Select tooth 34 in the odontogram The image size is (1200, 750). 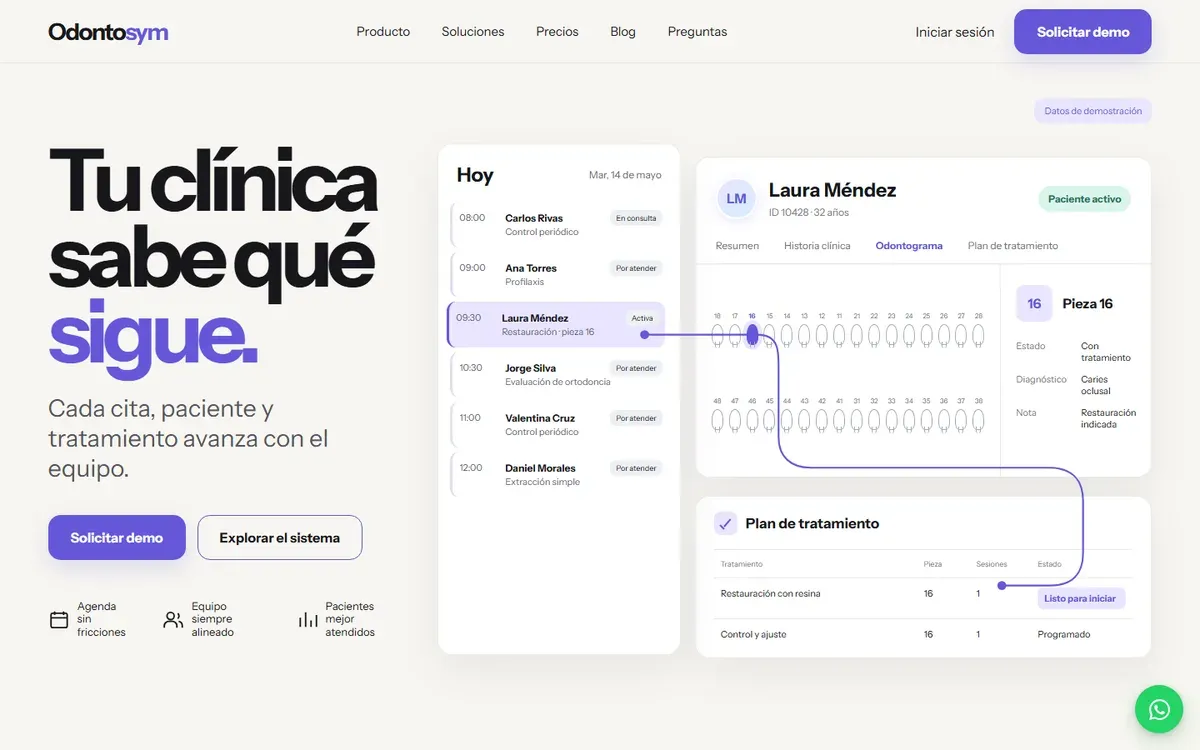909,420
